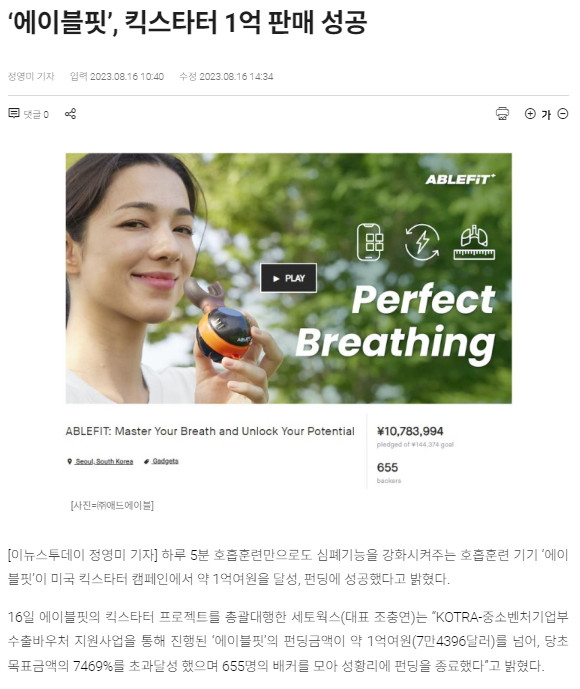The width and height of the screenshot is (580, 689).
Task: Play the ABLEFIT video
Action: [288, 278]
